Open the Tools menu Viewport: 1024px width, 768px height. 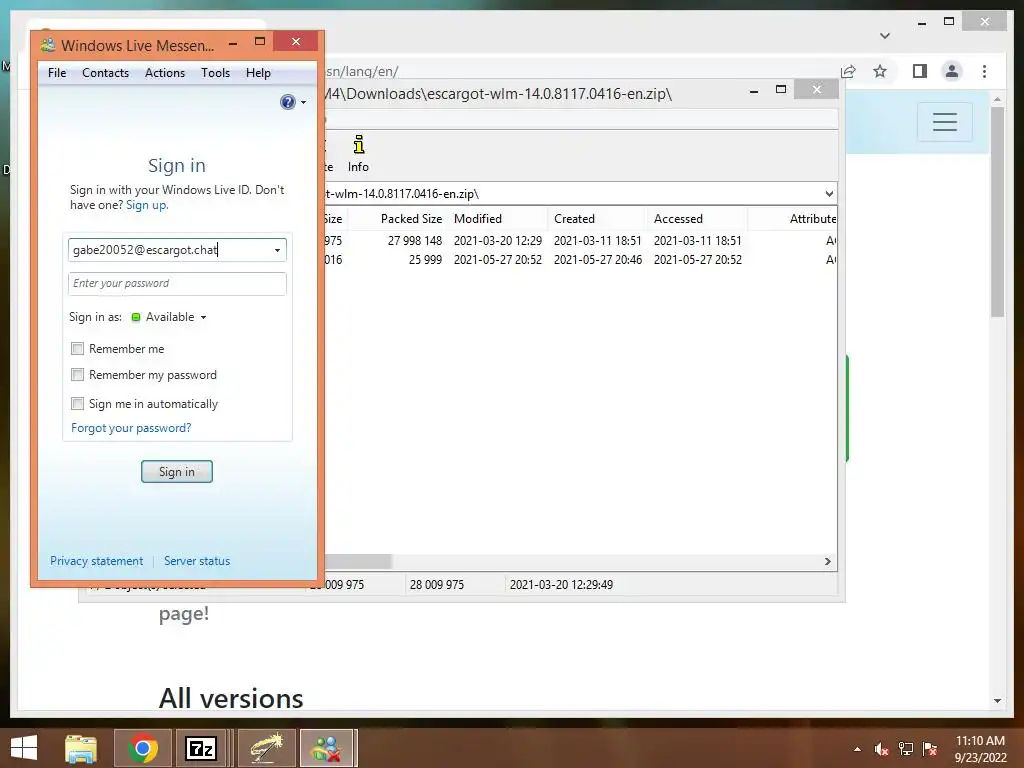pyautogui.click(x=216, y=72)
